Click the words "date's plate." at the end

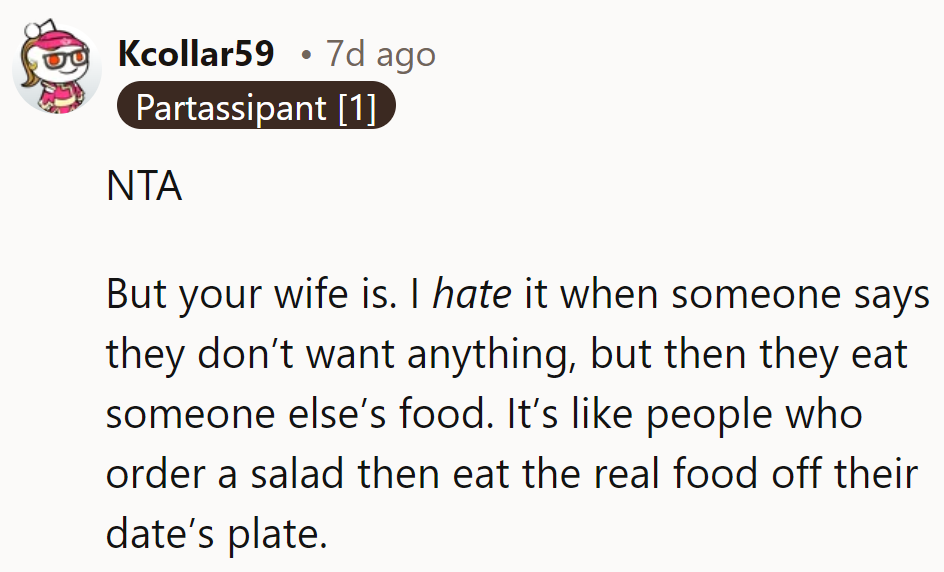pyautogui.click(x=216, y=535)
